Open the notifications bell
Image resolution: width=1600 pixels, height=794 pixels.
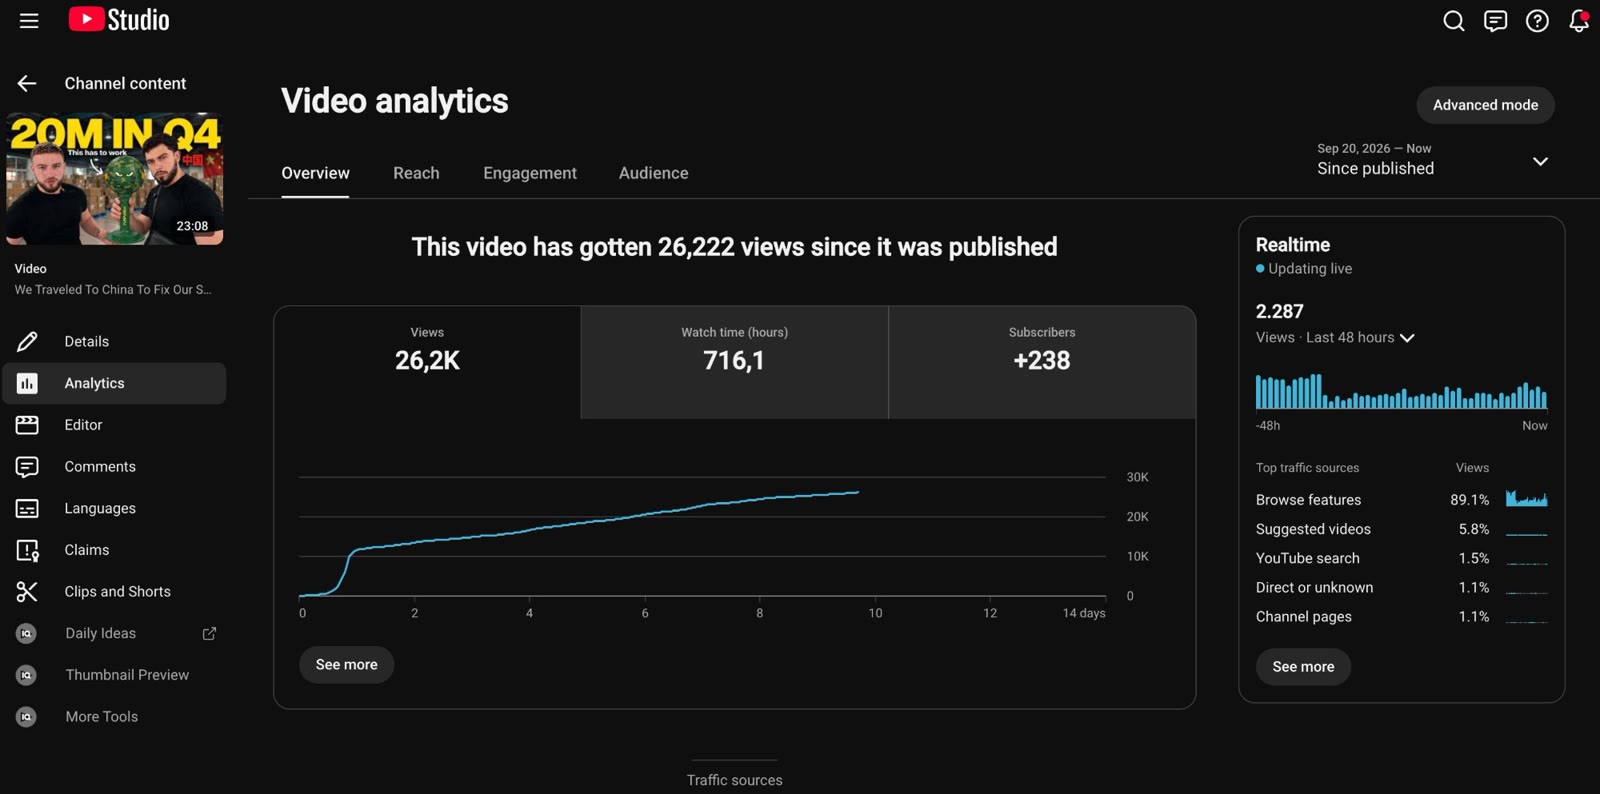click(1579, 21)
